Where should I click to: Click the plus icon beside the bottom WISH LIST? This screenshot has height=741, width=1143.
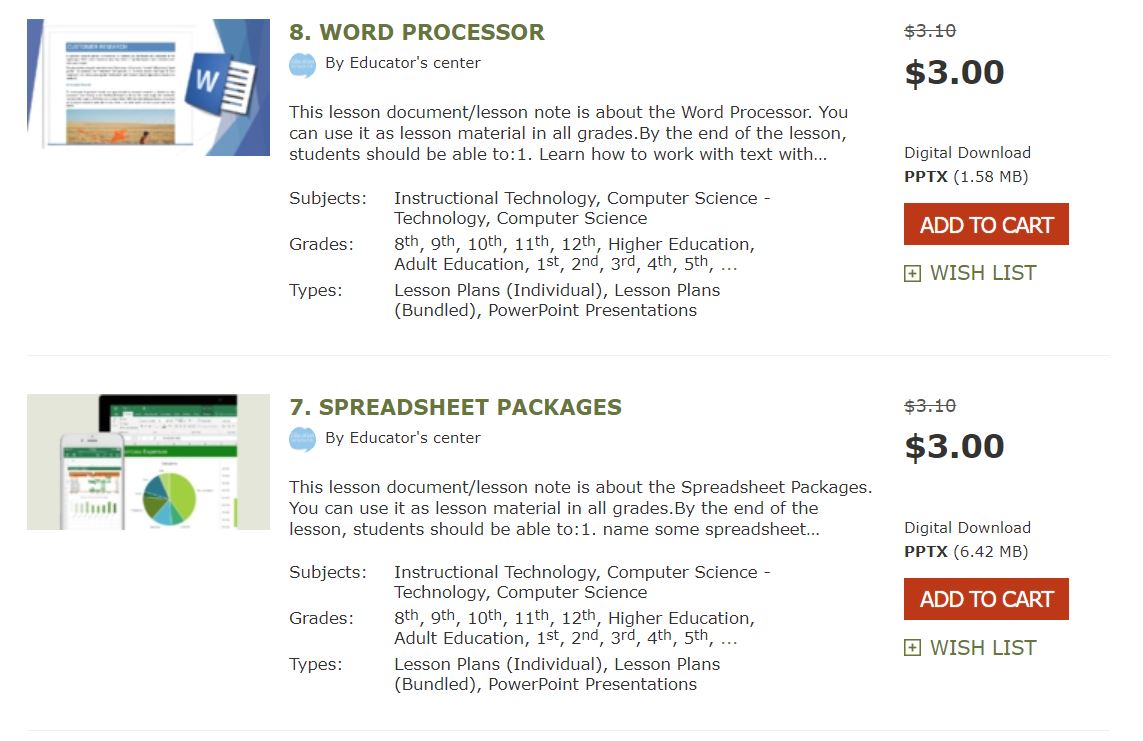coord(911,647)
